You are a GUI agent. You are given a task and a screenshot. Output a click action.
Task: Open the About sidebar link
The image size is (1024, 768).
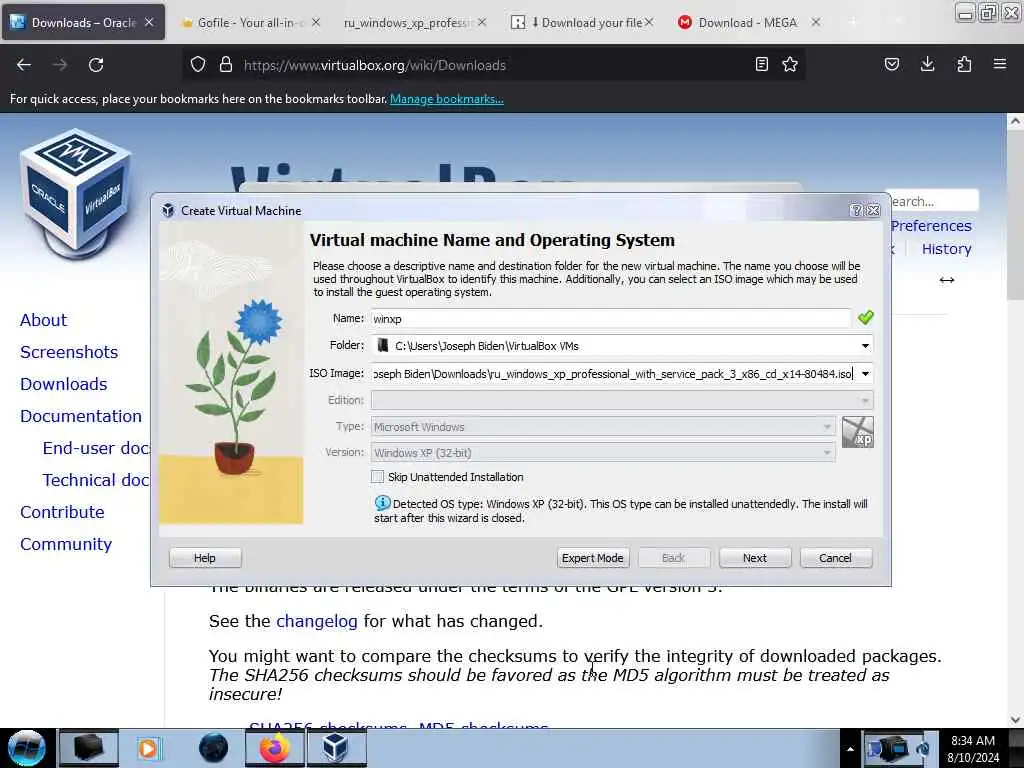point(44,320)
